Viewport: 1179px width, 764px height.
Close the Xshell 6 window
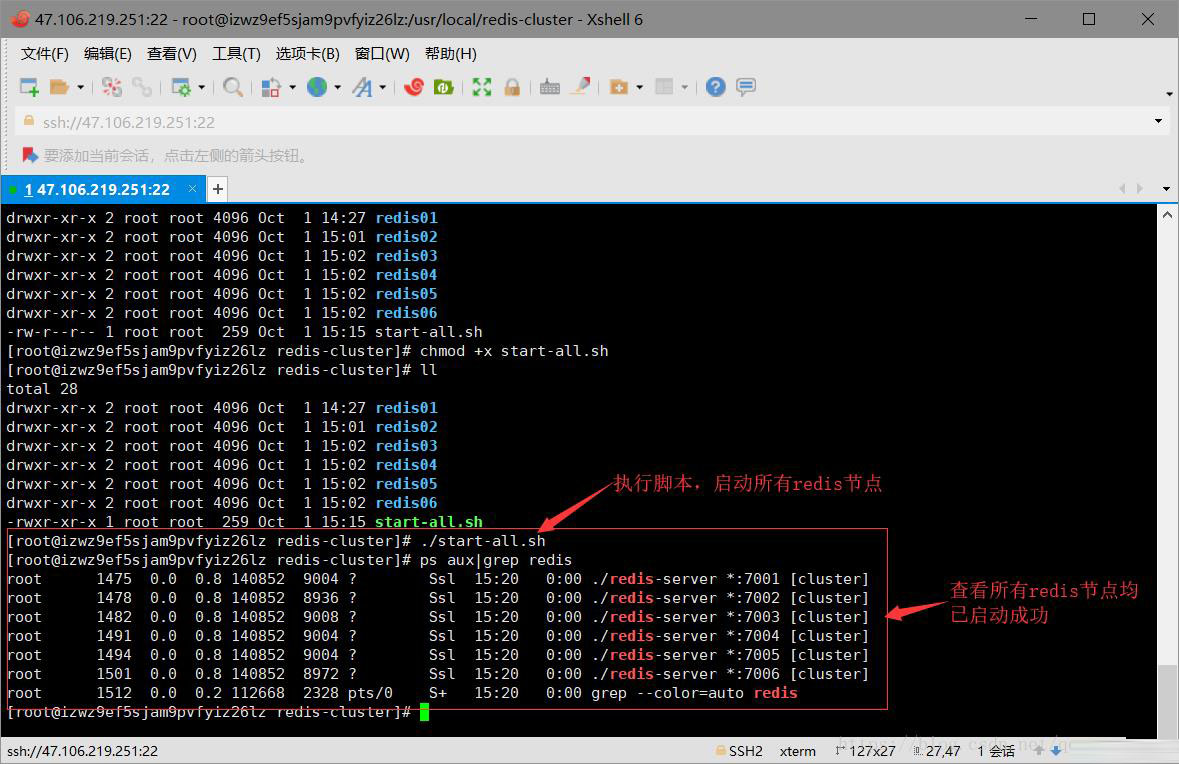coord(1147,19)
